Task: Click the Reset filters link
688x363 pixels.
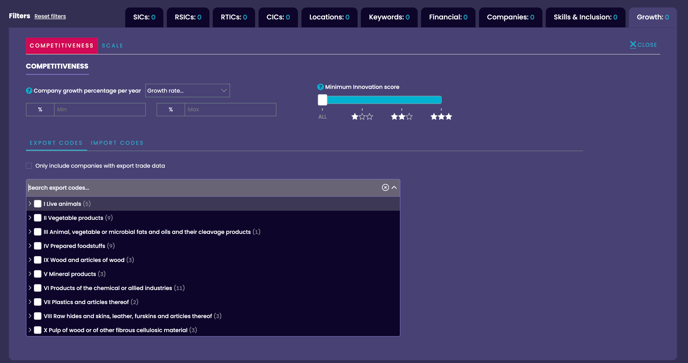Action: (50, 17)
